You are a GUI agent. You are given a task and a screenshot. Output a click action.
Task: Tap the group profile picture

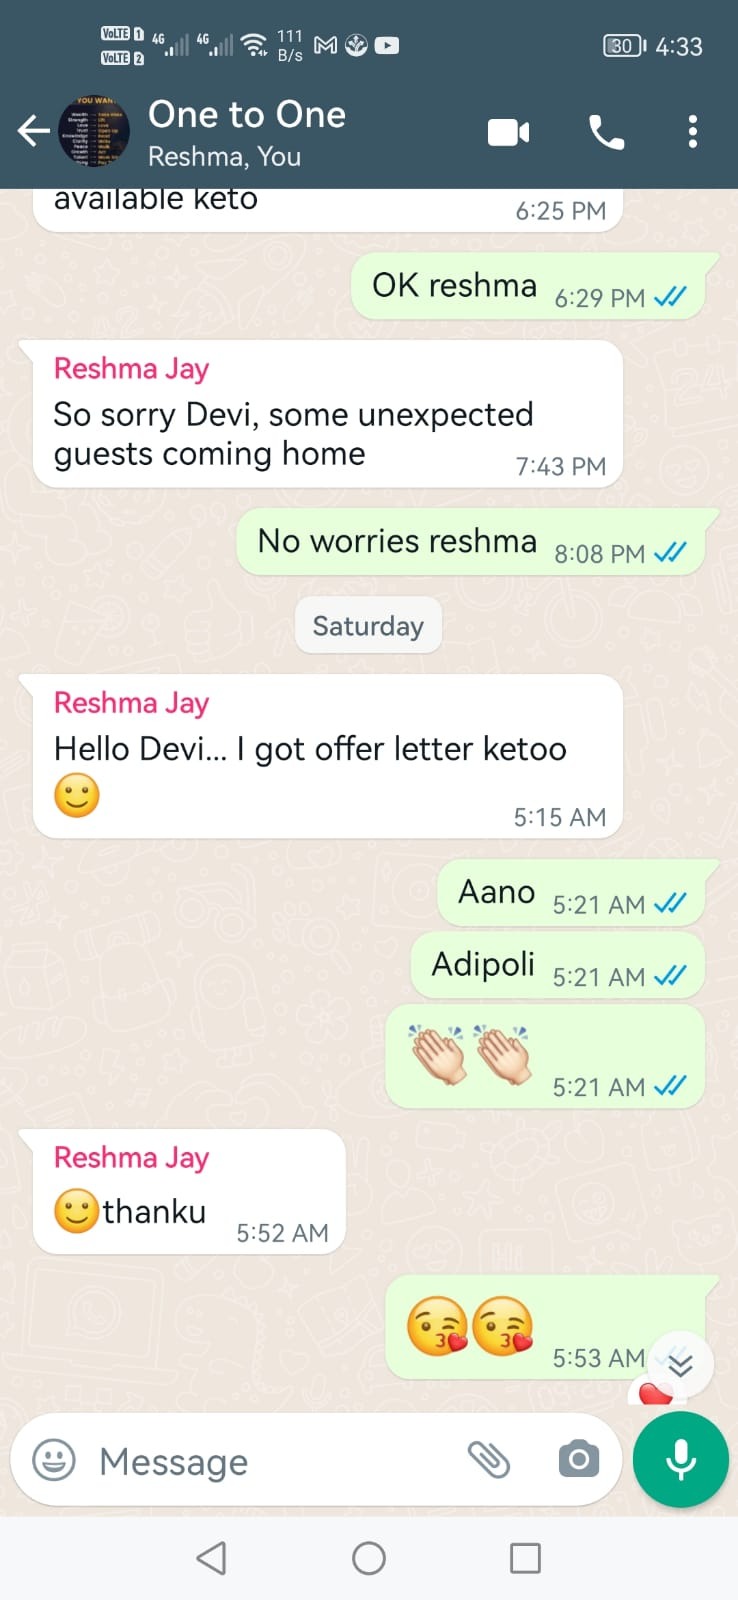pyautogui.click(x=94, y=131)
